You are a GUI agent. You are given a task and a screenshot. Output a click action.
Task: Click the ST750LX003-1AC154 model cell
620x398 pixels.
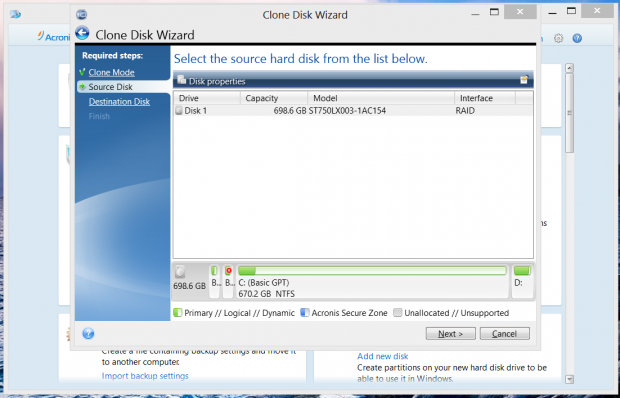pyautogui.click(x=347, y=111)
